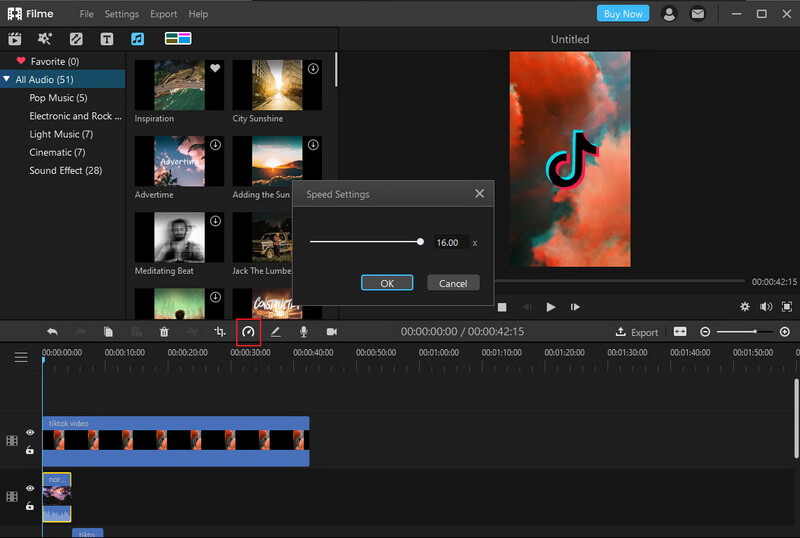Screen dimensions: 800x538
Task: Enter fullscreen preview mode
Action: 787,307
